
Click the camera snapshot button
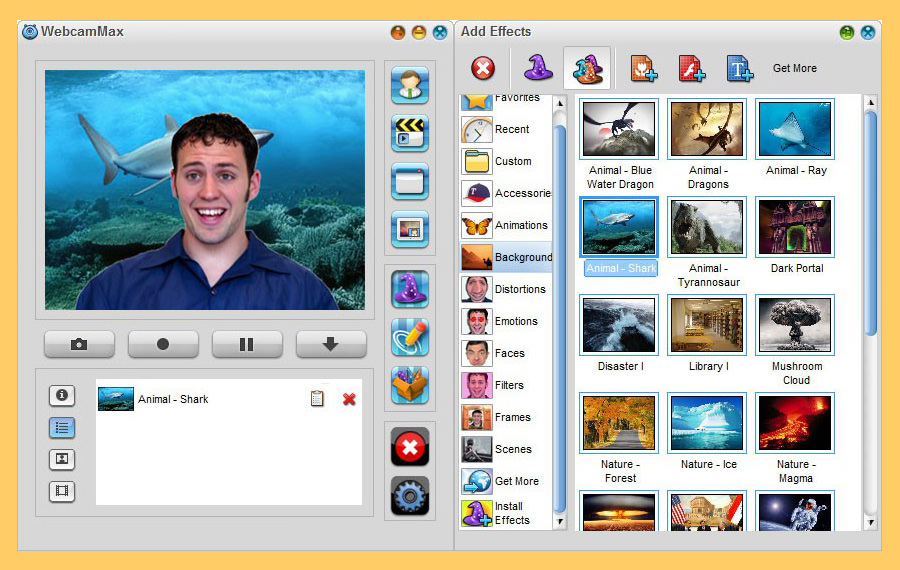coord(79,344)
